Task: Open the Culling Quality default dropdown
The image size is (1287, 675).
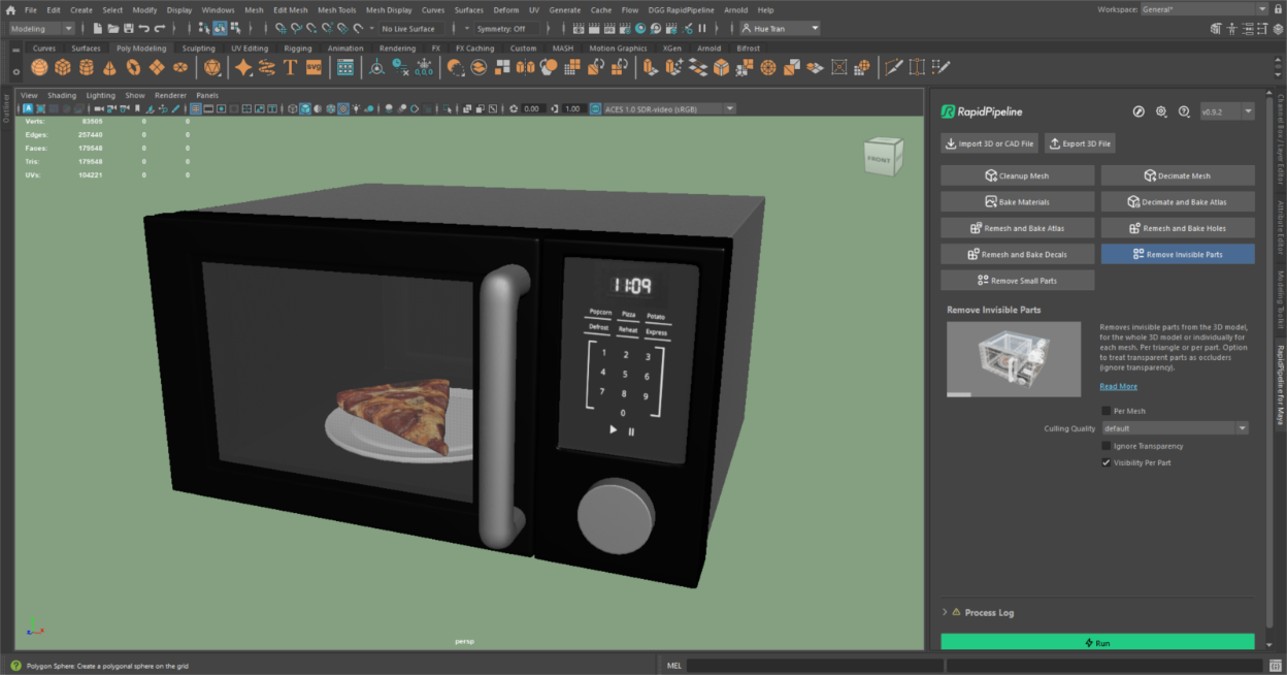Action: point(1174,428)
